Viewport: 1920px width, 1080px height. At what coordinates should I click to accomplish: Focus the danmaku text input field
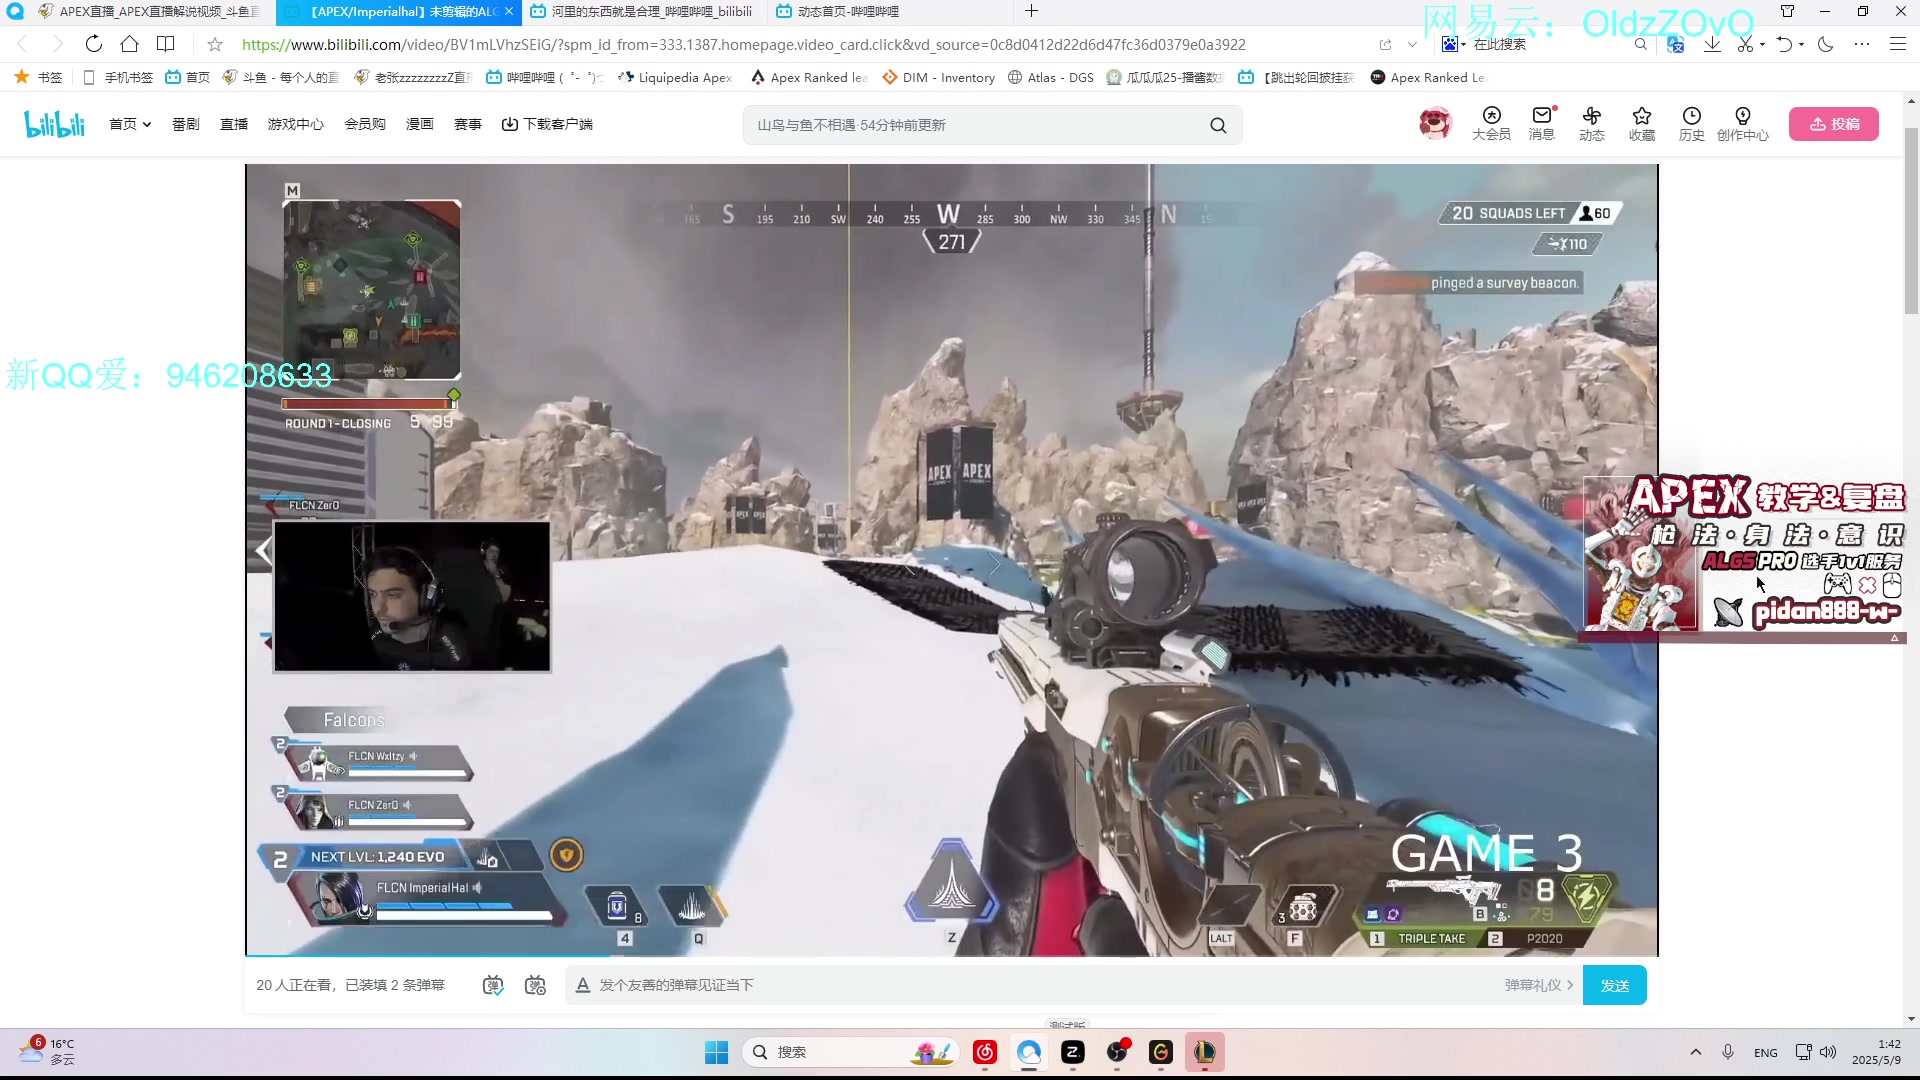coord(1045,985)
